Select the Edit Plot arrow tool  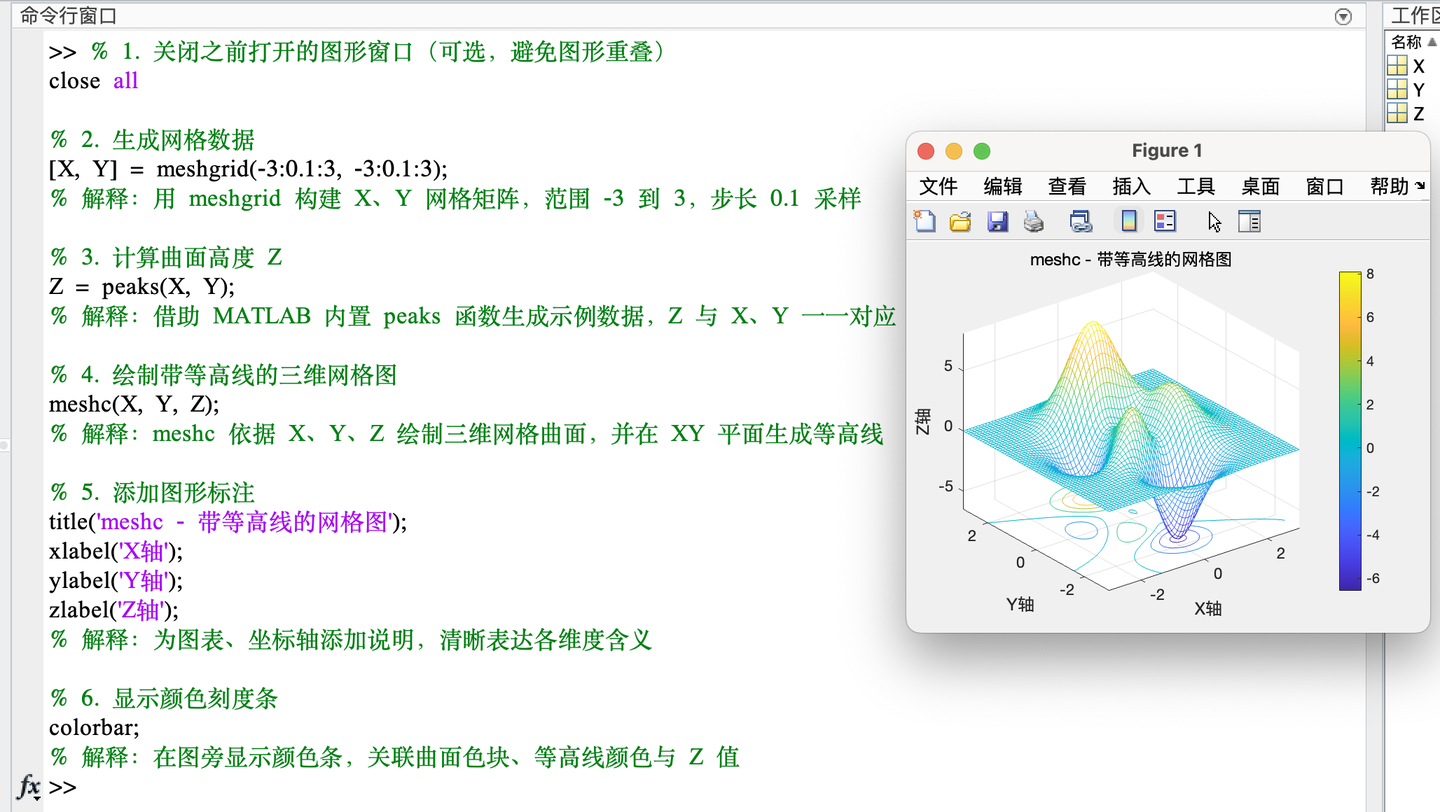[1215, 221]
